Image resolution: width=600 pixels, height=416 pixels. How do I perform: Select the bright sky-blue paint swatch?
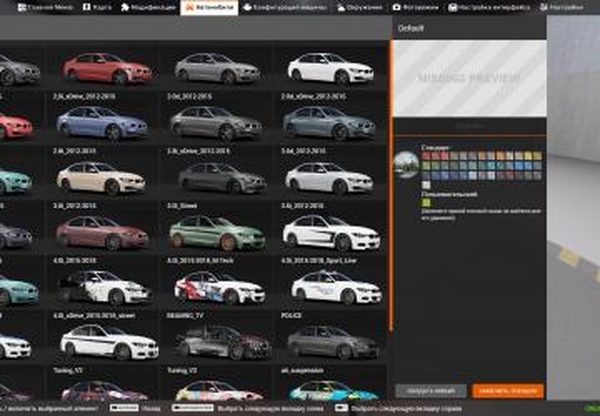[519, 166]
